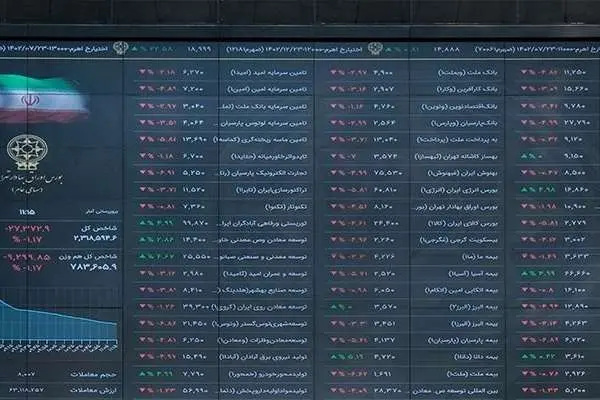
Task: Click price ۷۵,۵۳۰ in بهنوش ایران row
Action: pos(388,173)
